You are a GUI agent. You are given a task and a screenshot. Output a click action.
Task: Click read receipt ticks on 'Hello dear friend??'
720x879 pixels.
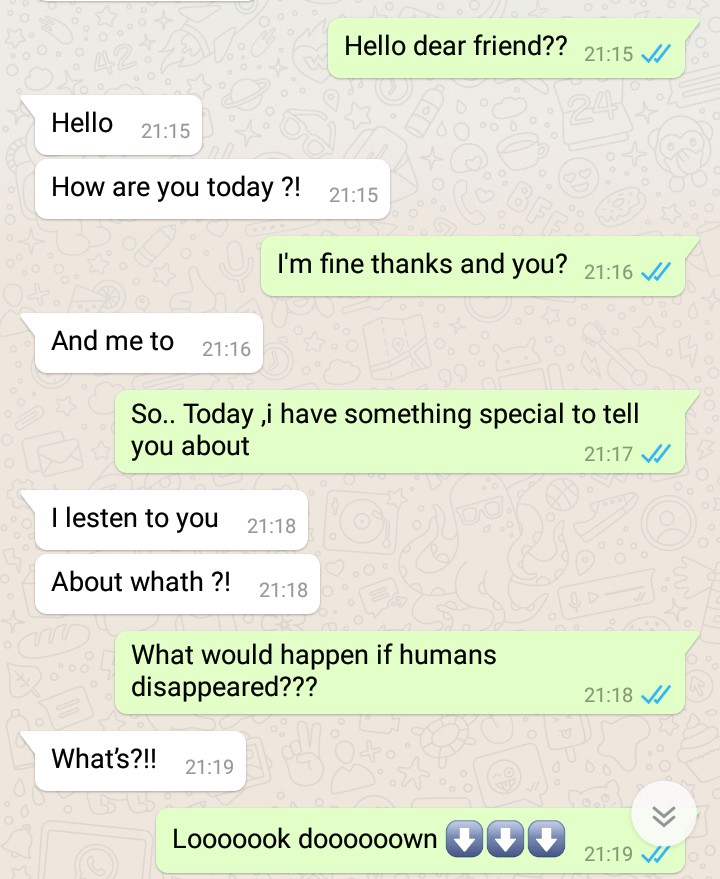tap(656, 54)
